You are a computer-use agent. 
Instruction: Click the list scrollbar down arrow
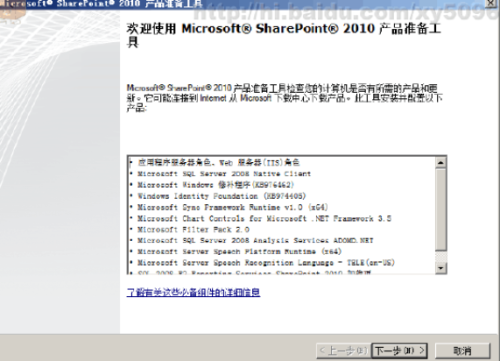coord(441,268)
